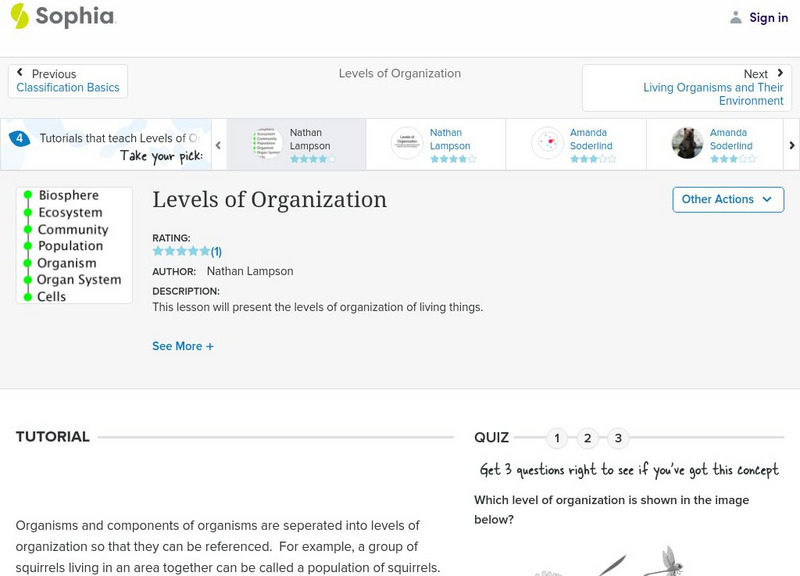
Task: Select first Nathan Lampson tutorial thumbnail
Action: (x=266, y=145)
